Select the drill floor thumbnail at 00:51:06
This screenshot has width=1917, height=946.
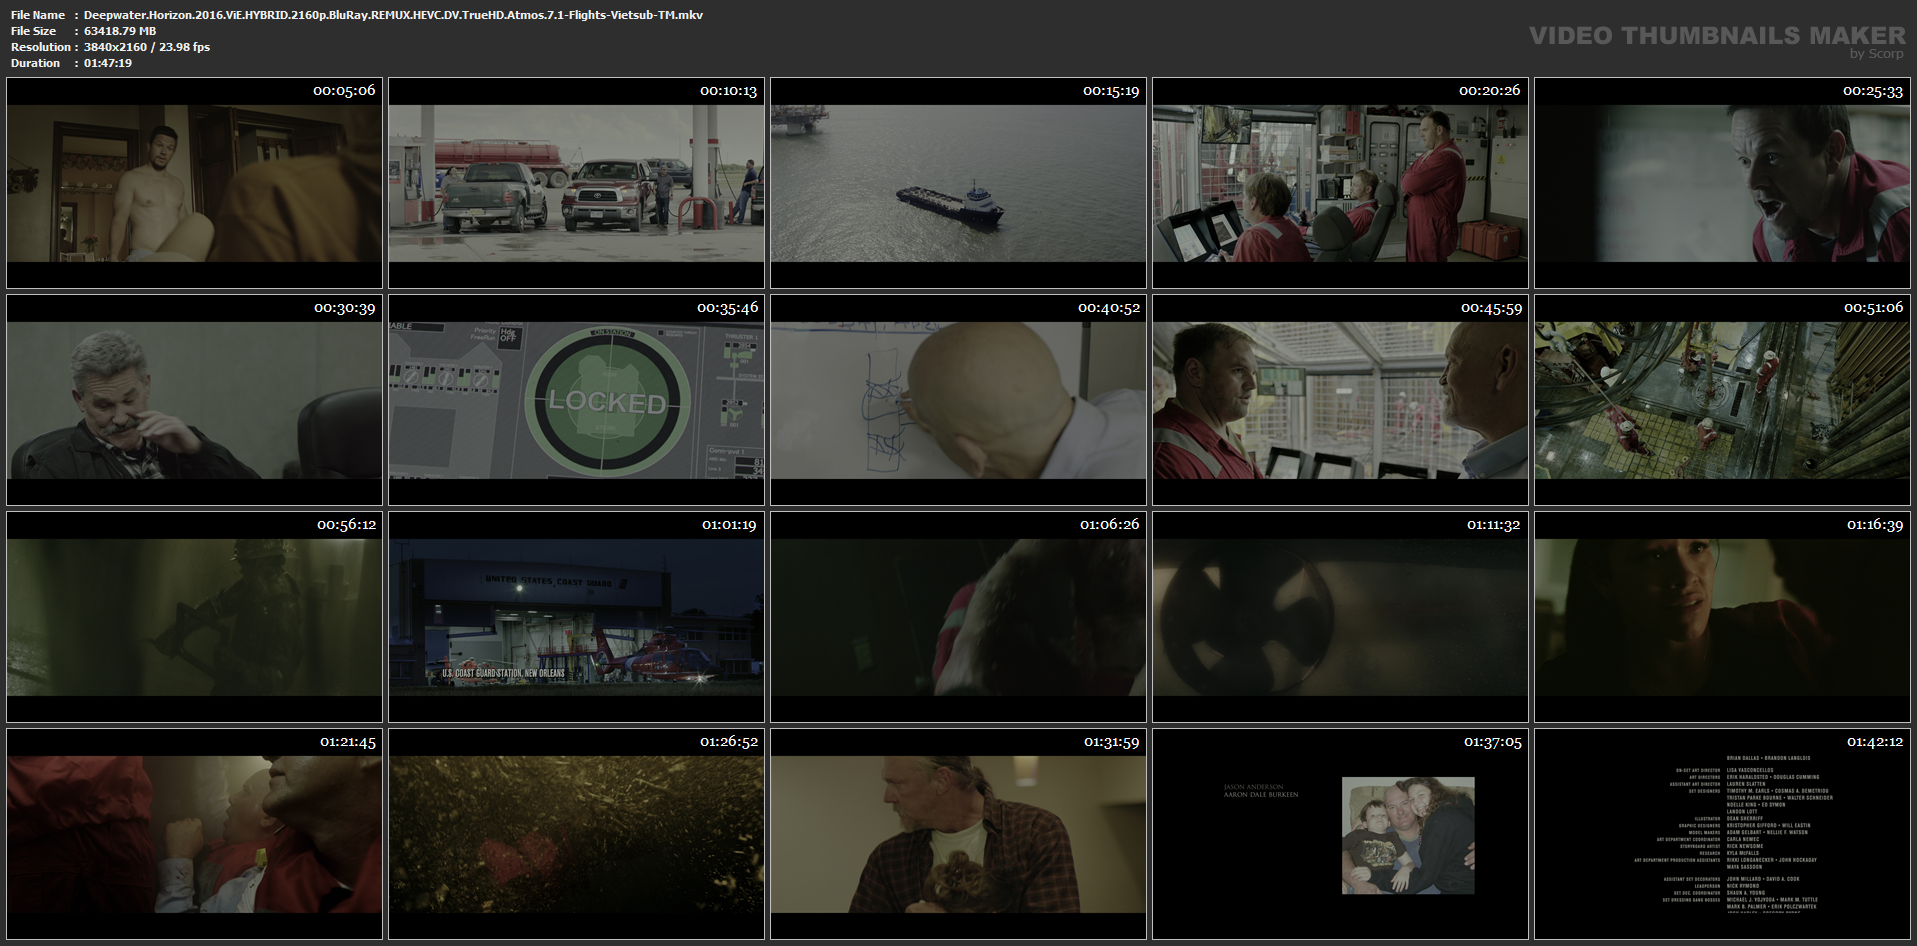1722,400
